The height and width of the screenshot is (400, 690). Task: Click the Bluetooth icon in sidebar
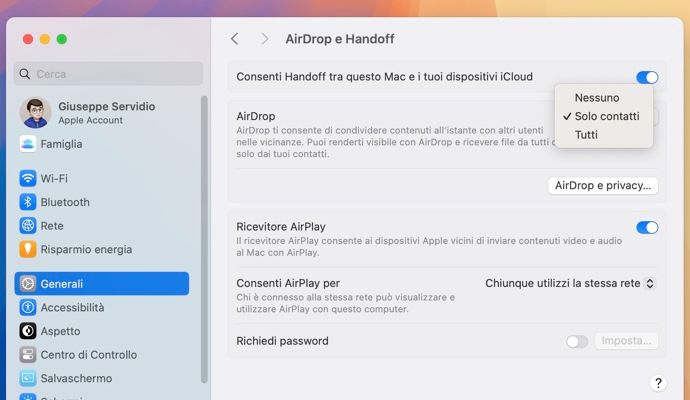pyautogui.click(x=28, y=202)
